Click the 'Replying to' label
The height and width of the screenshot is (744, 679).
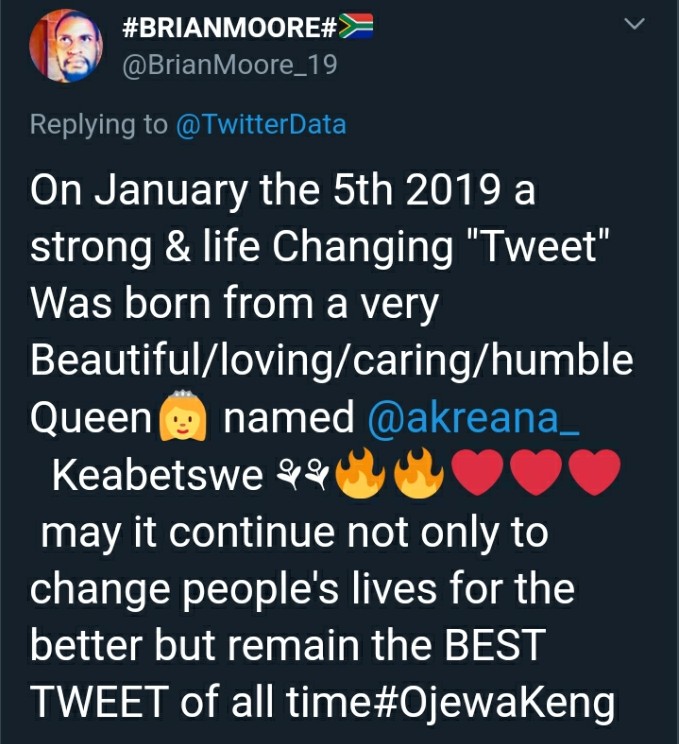(x=99, y=125)
